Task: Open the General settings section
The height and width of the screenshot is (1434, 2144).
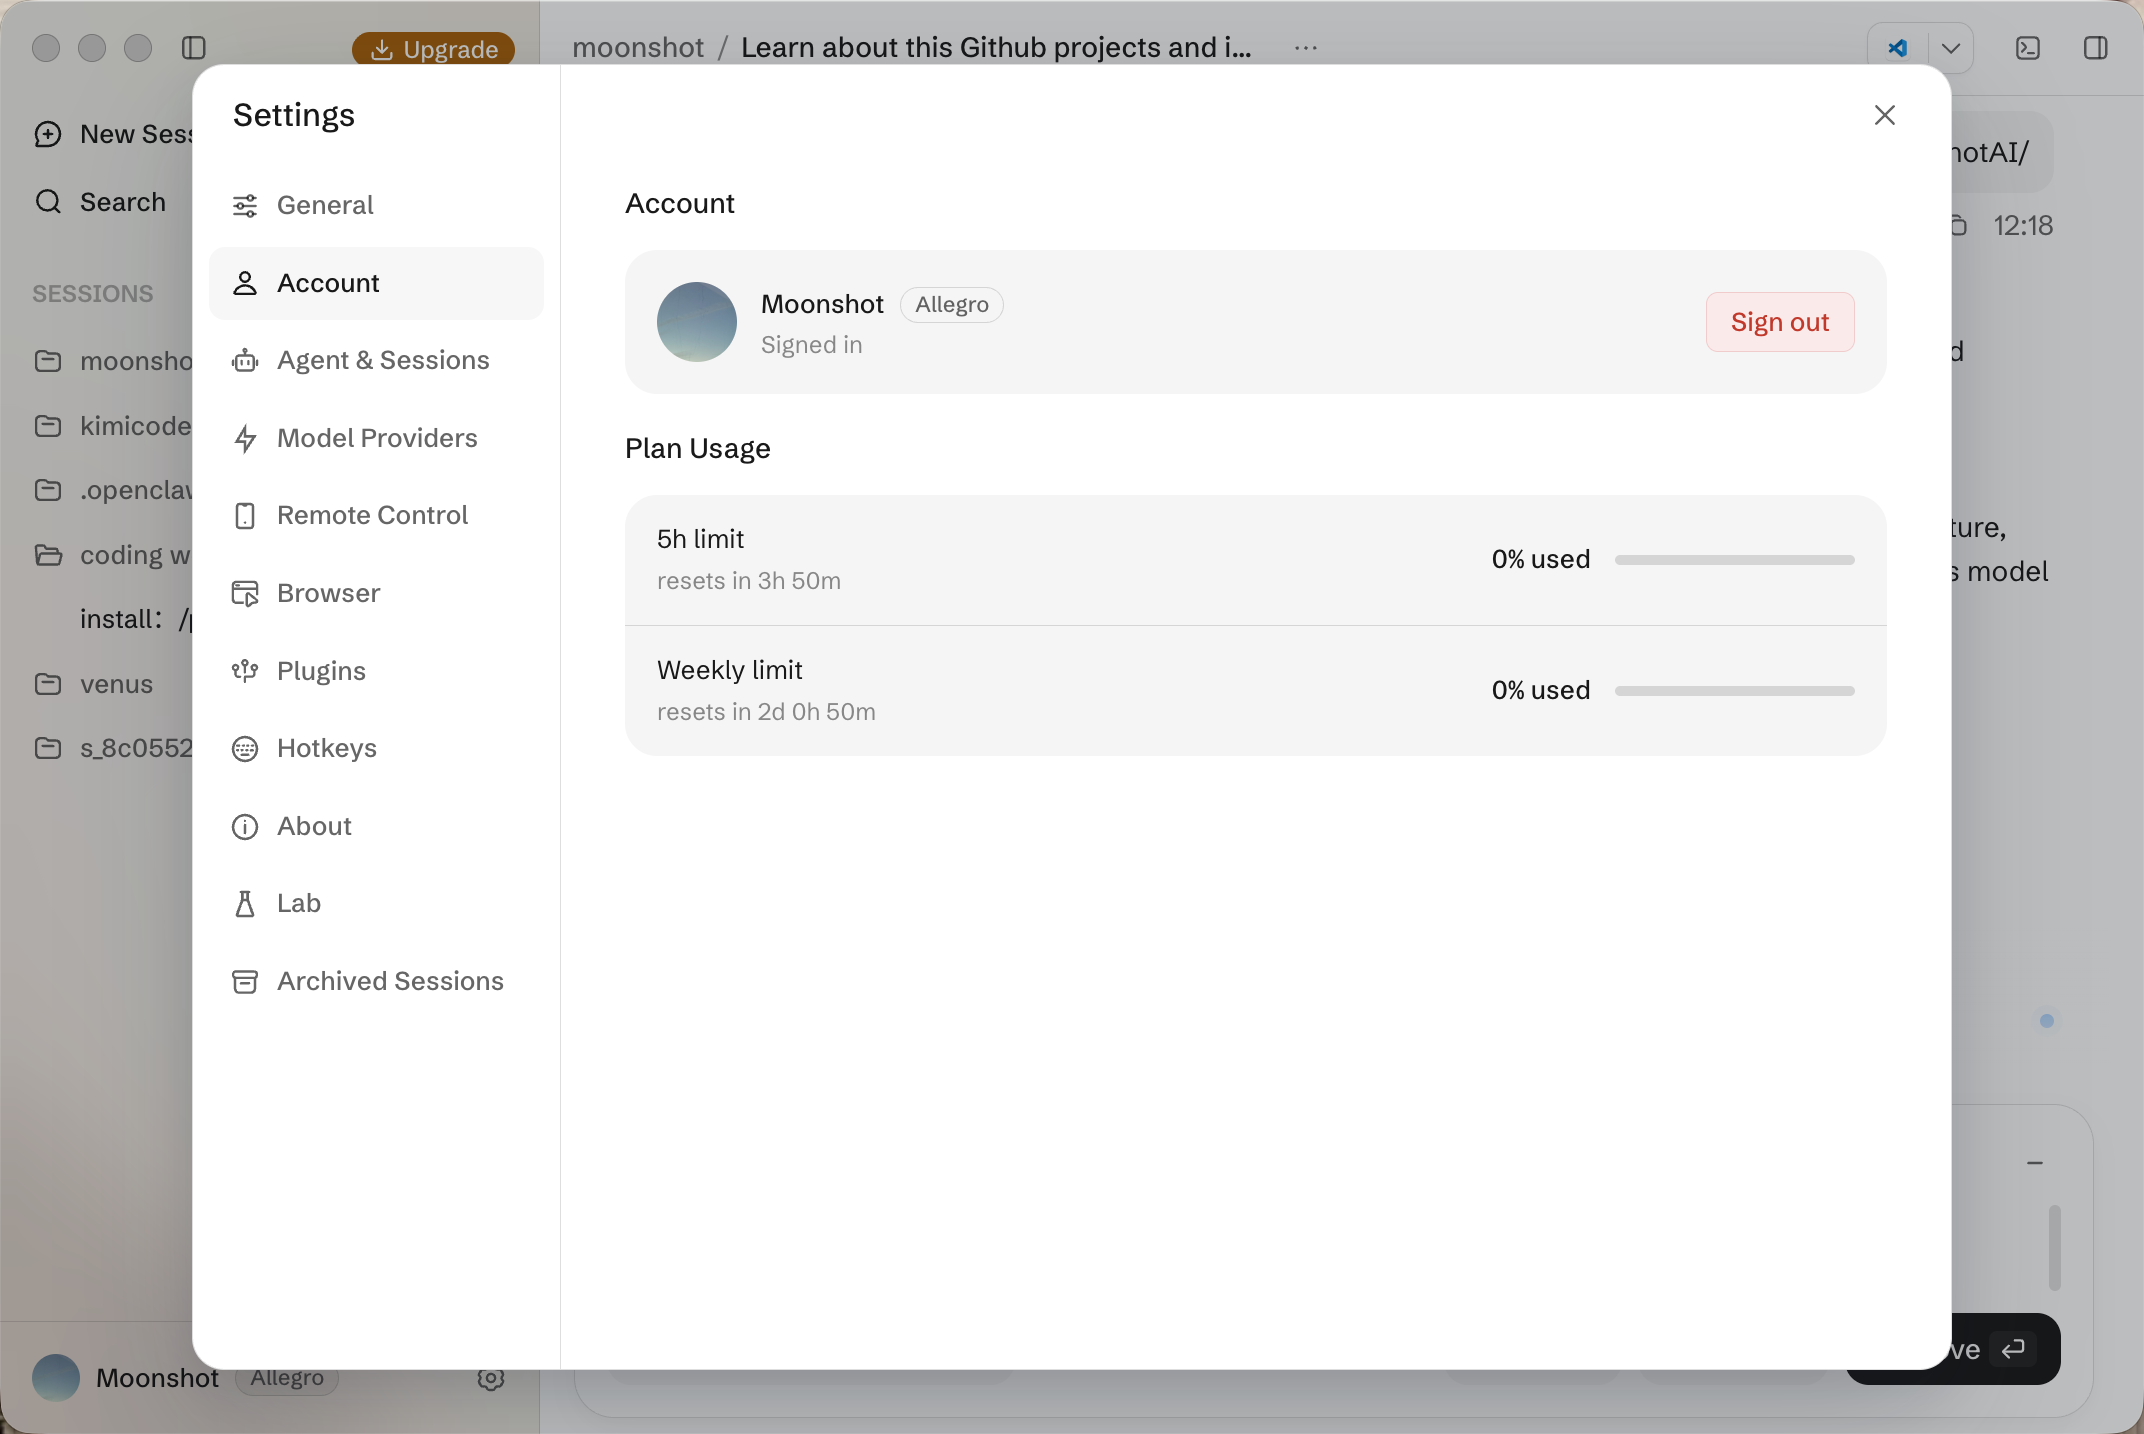Action: click(x=376, y=205)
